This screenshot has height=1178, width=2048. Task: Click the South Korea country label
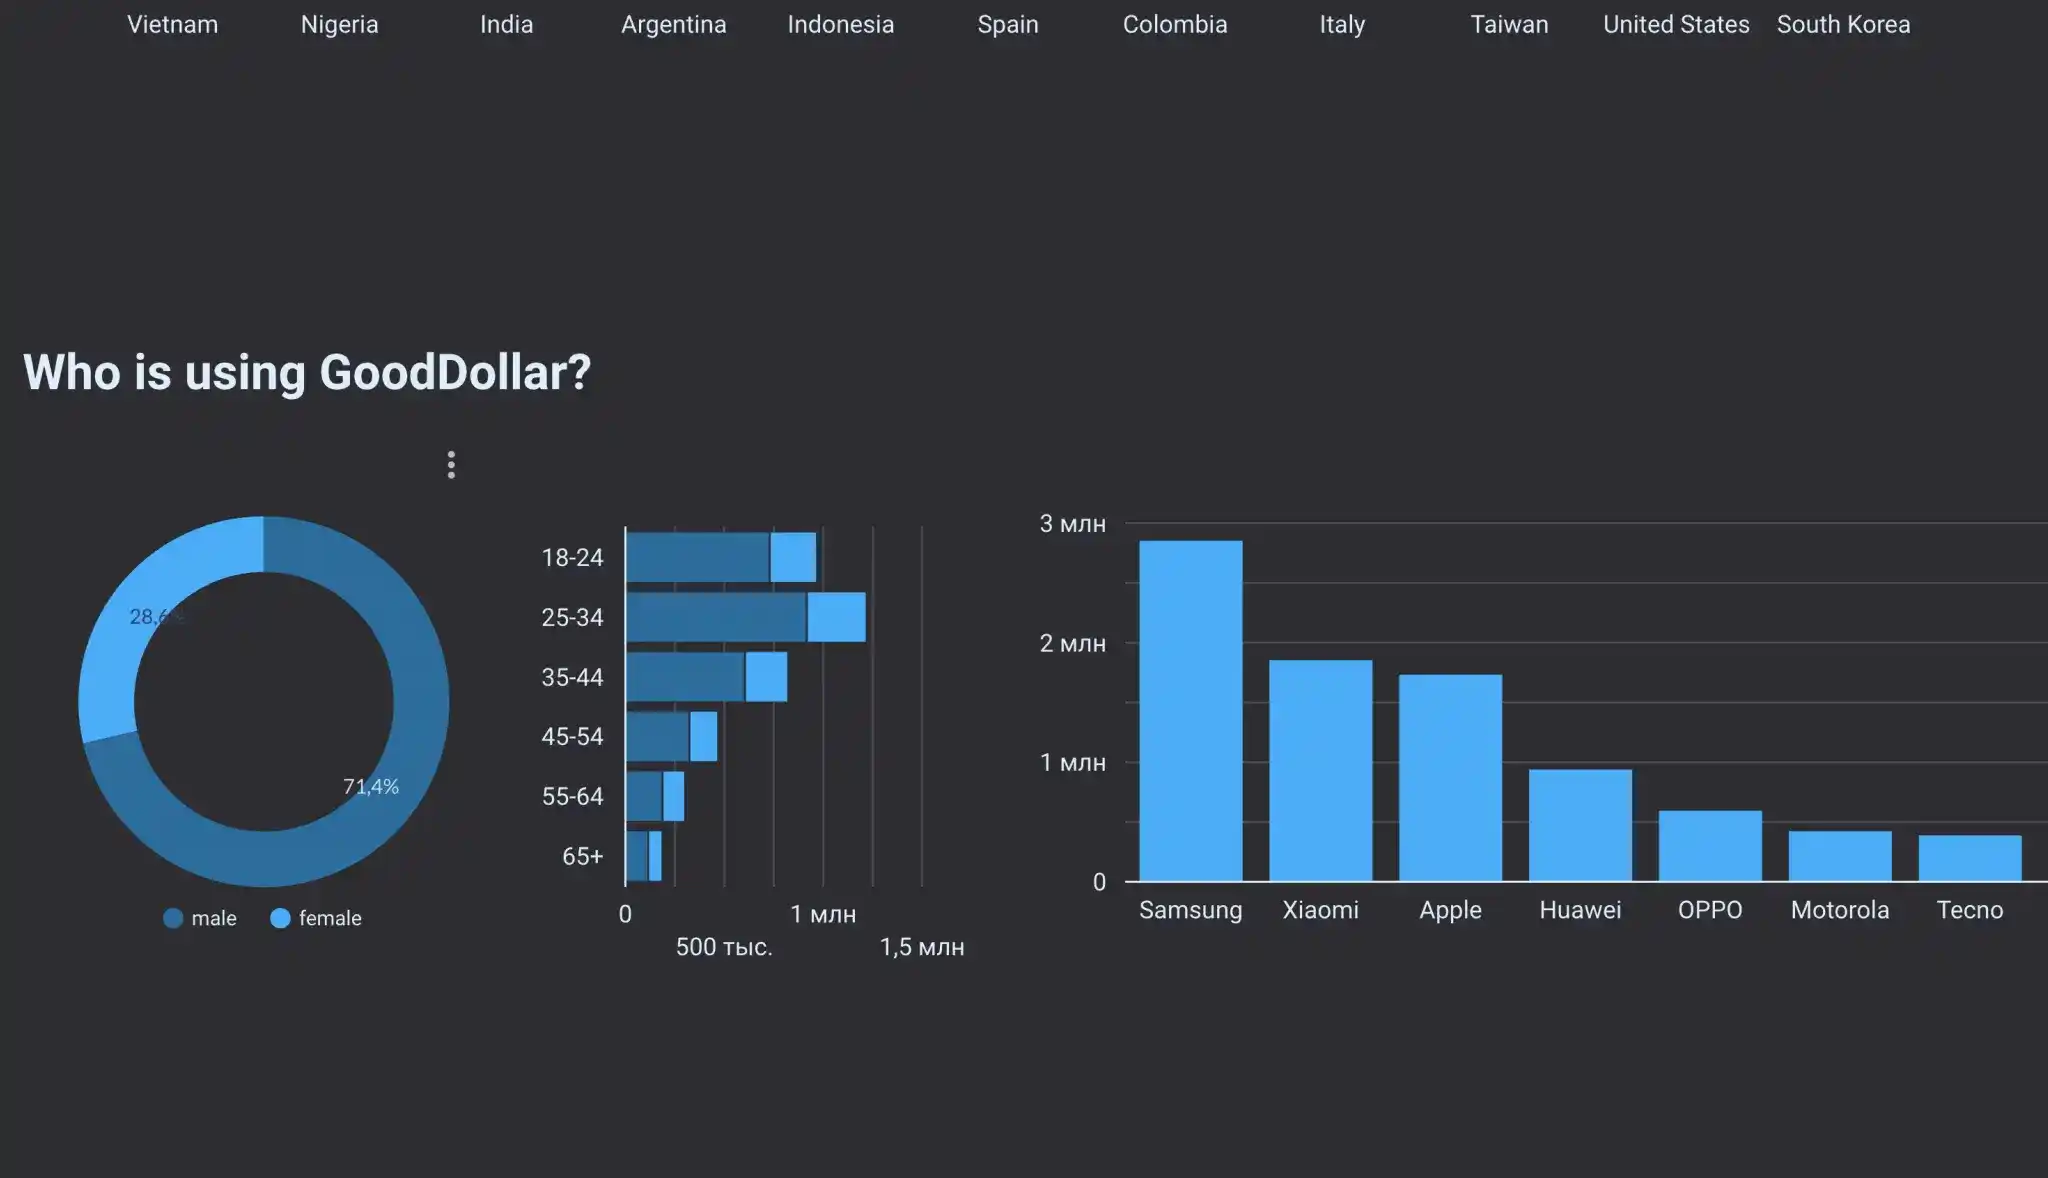(1843, 24)
